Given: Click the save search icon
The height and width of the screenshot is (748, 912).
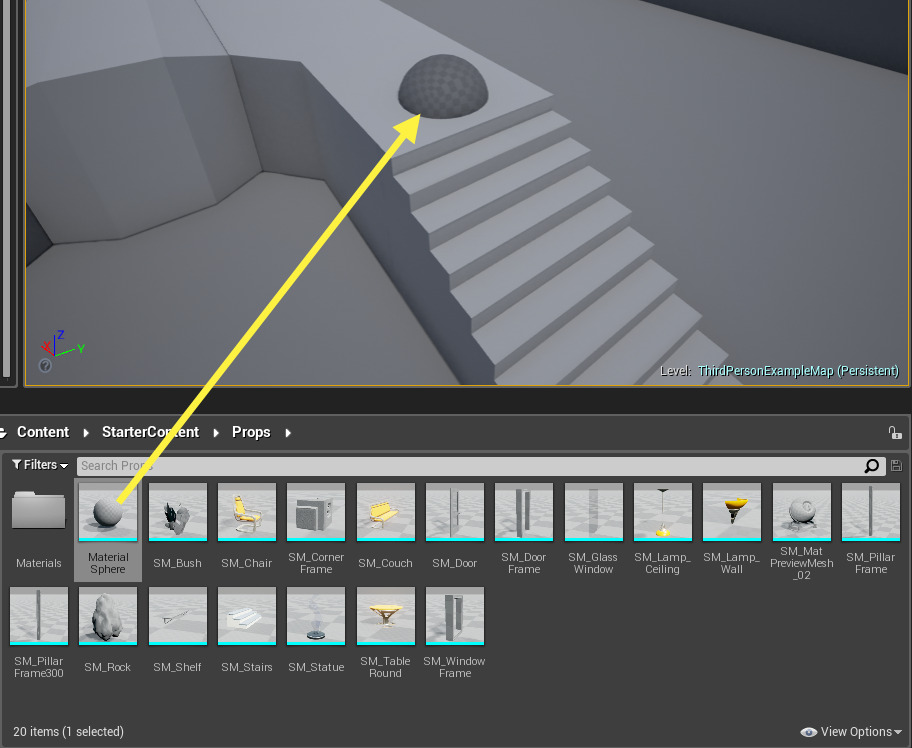Looking at the screenshot, I should coord(896,465).
